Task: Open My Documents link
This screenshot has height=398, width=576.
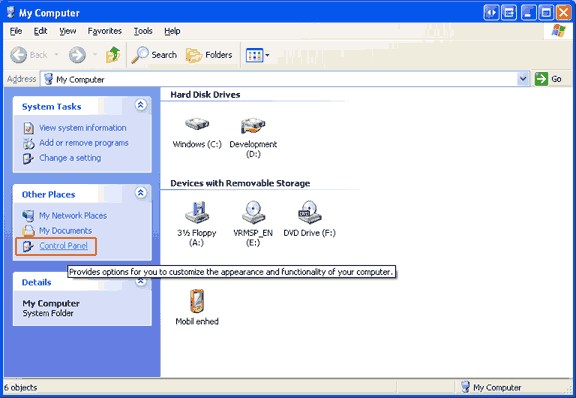Action: coord(65,231)
